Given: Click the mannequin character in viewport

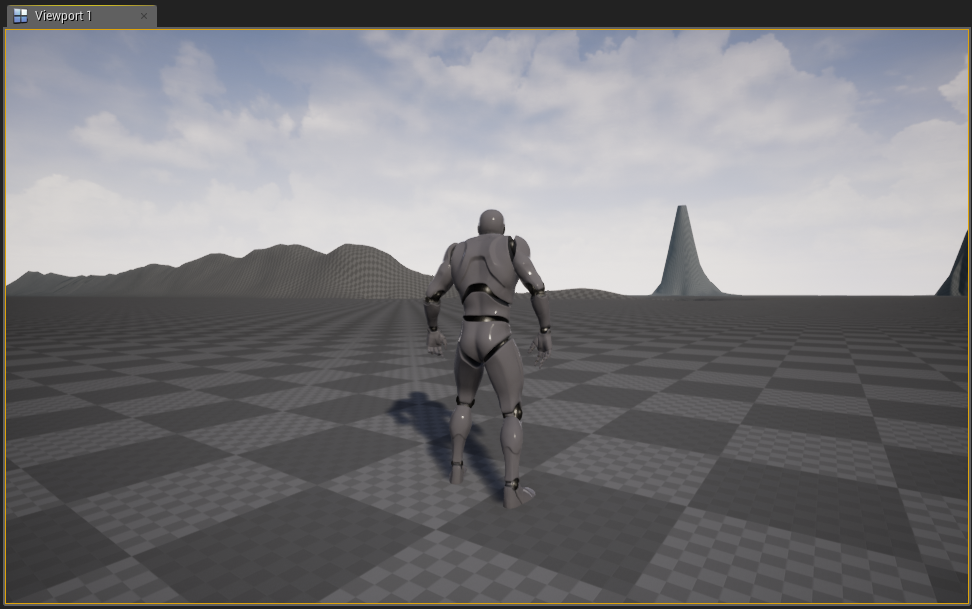Looking at the screenshot, I should click(x=487, y=358).
